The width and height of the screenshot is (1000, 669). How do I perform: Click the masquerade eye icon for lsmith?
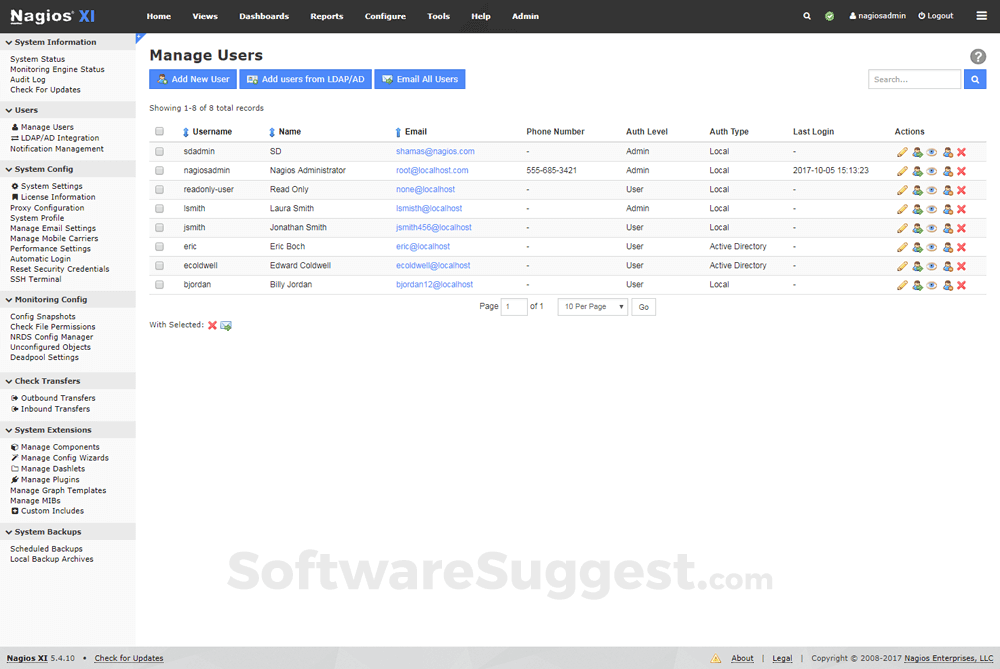click(x=932, y=209)
